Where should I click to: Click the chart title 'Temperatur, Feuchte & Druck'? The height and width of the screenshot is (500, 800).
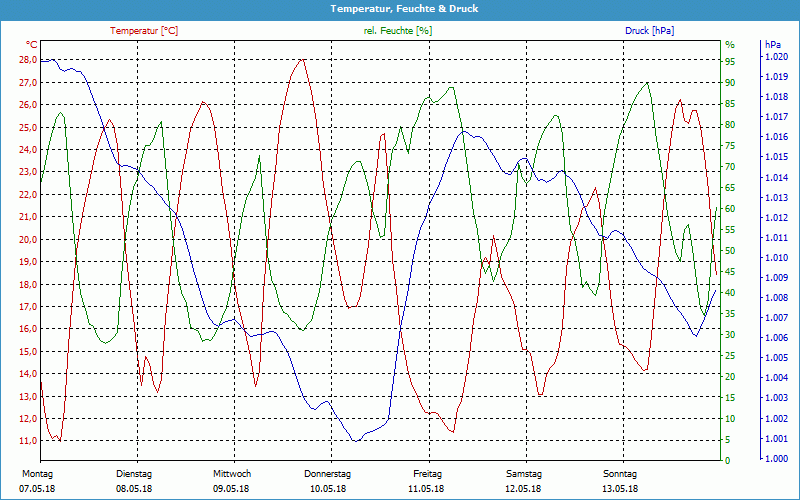pyautogui.click(x=404, y=9)
